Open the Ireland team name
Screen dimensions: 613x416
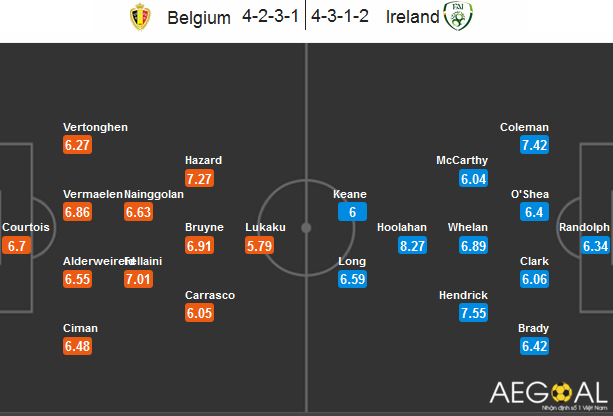click(x=412, y=17)
